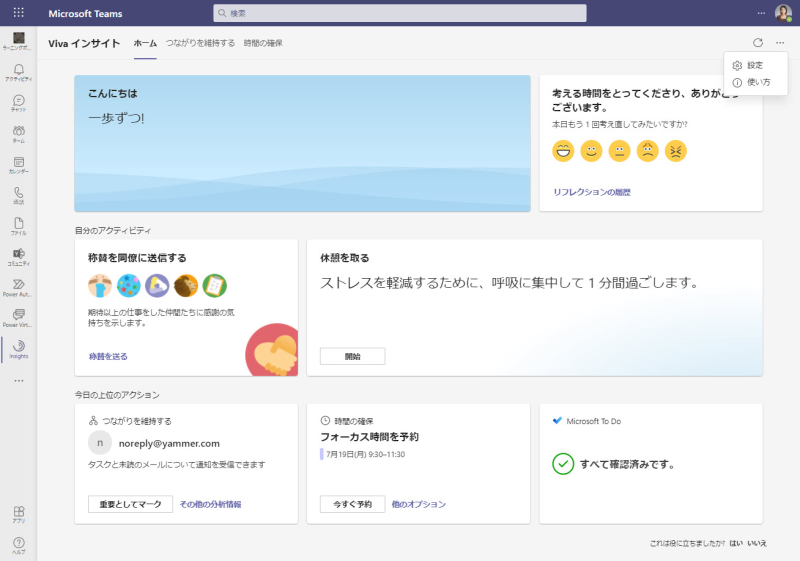
Task: Open その他の分析情報 link
Action: [x=210, y=504]
